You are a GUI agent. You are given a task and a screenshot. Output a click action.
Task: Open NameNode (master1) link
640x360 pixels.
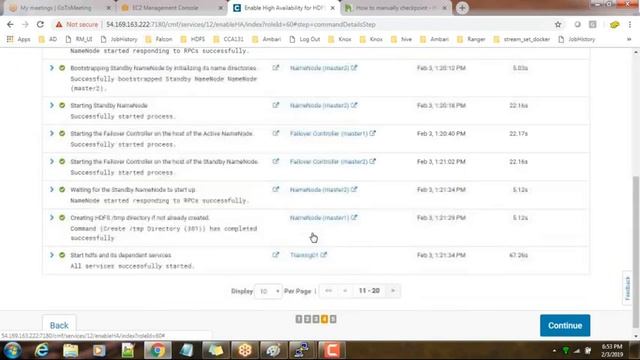coord(323,218)
